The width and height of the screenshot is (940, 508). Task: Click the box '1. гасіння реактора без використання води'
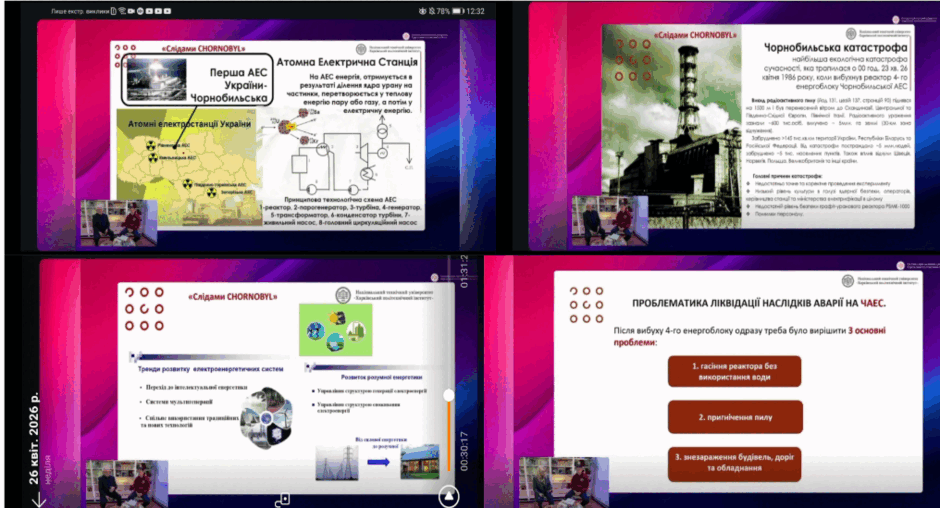(734, 371)
